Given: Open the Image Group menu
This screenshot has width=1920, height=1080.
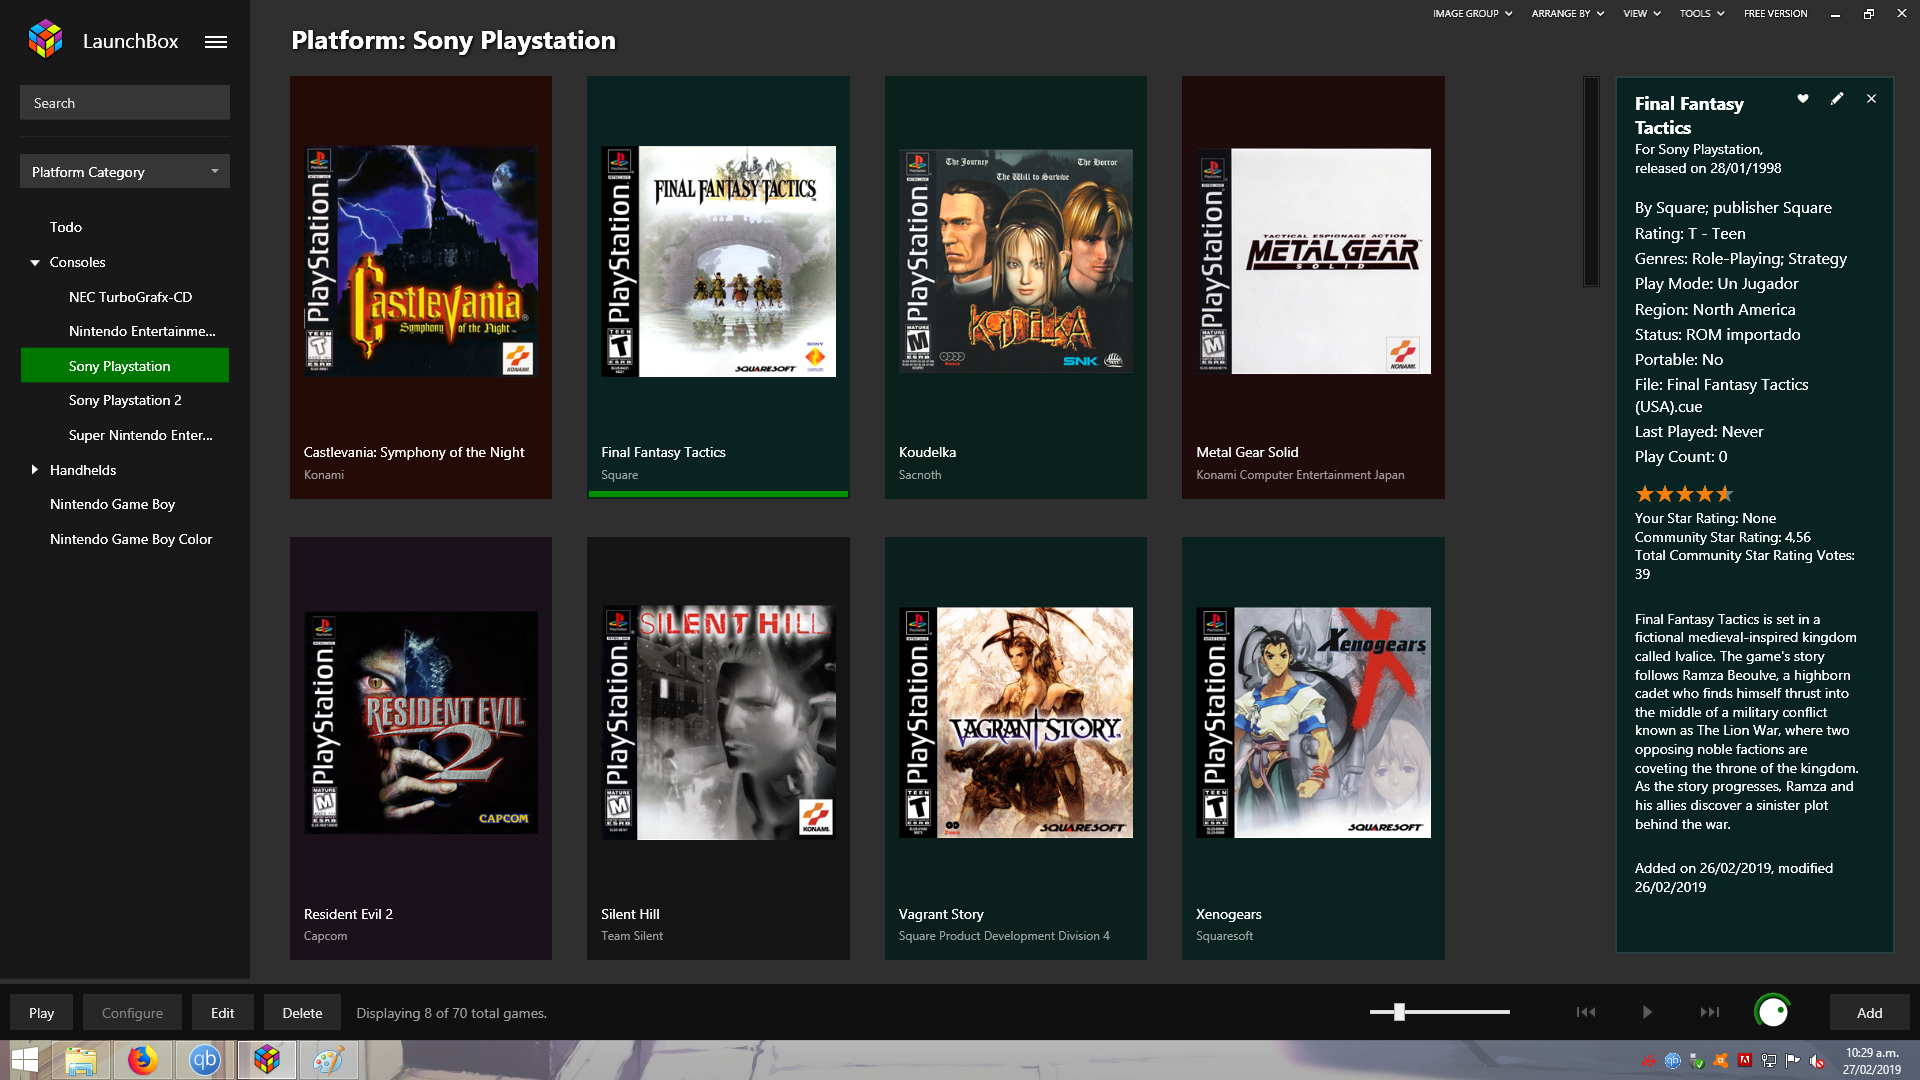Looking at the screenshot, I should click(1472, 14).
